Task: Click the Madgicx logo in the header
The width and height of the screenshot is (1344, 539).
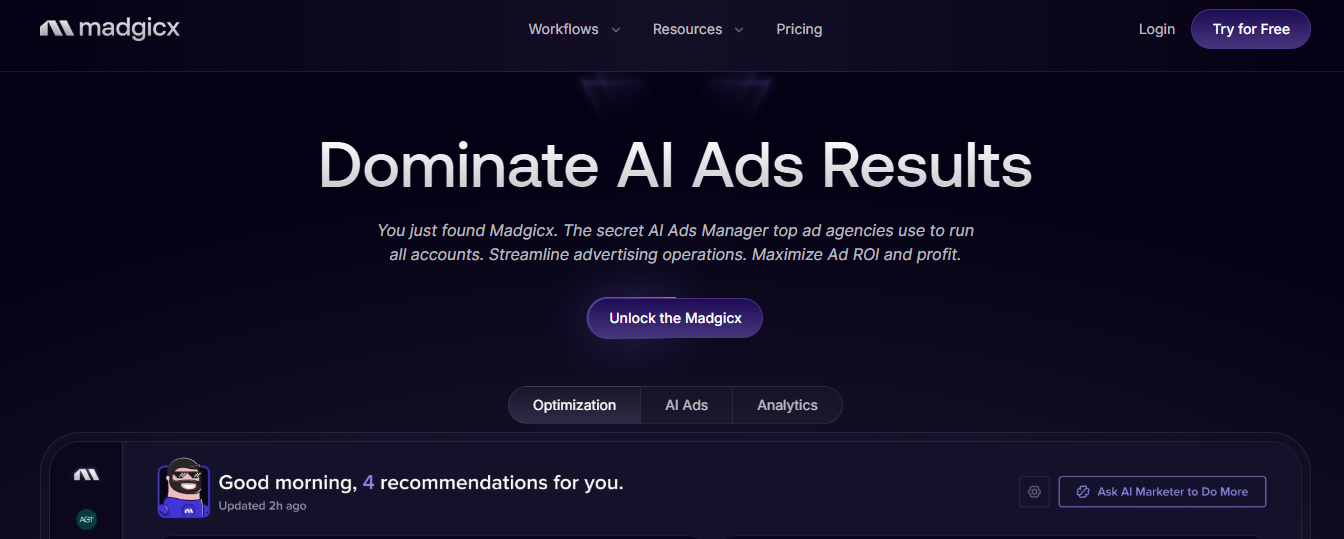Action: click(110, 29)
